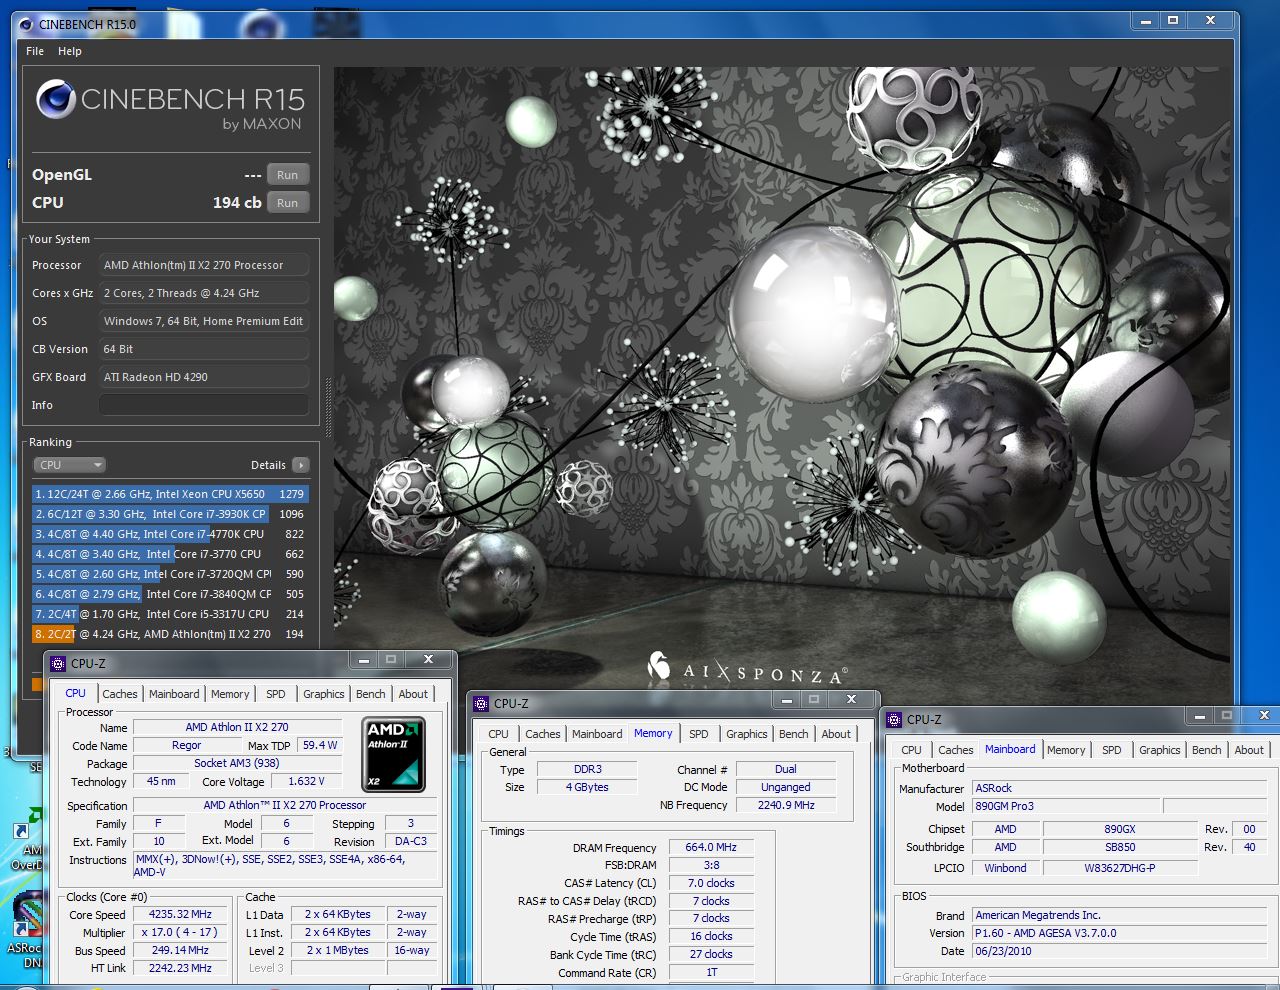Select the i7-4770K ranking row
Viewport: 1280px width, 990px height.
click(170, 534)
